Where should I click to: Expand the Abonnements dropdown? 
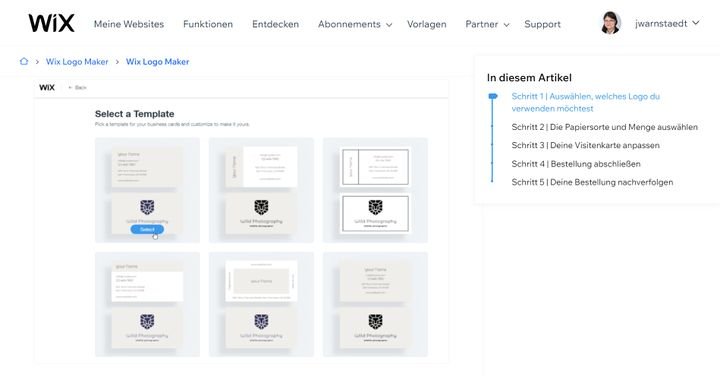354,24
